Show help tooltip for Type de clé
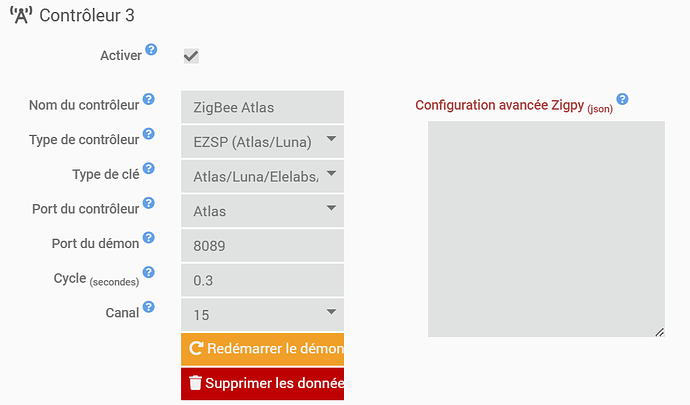 (x=149, y=169)
